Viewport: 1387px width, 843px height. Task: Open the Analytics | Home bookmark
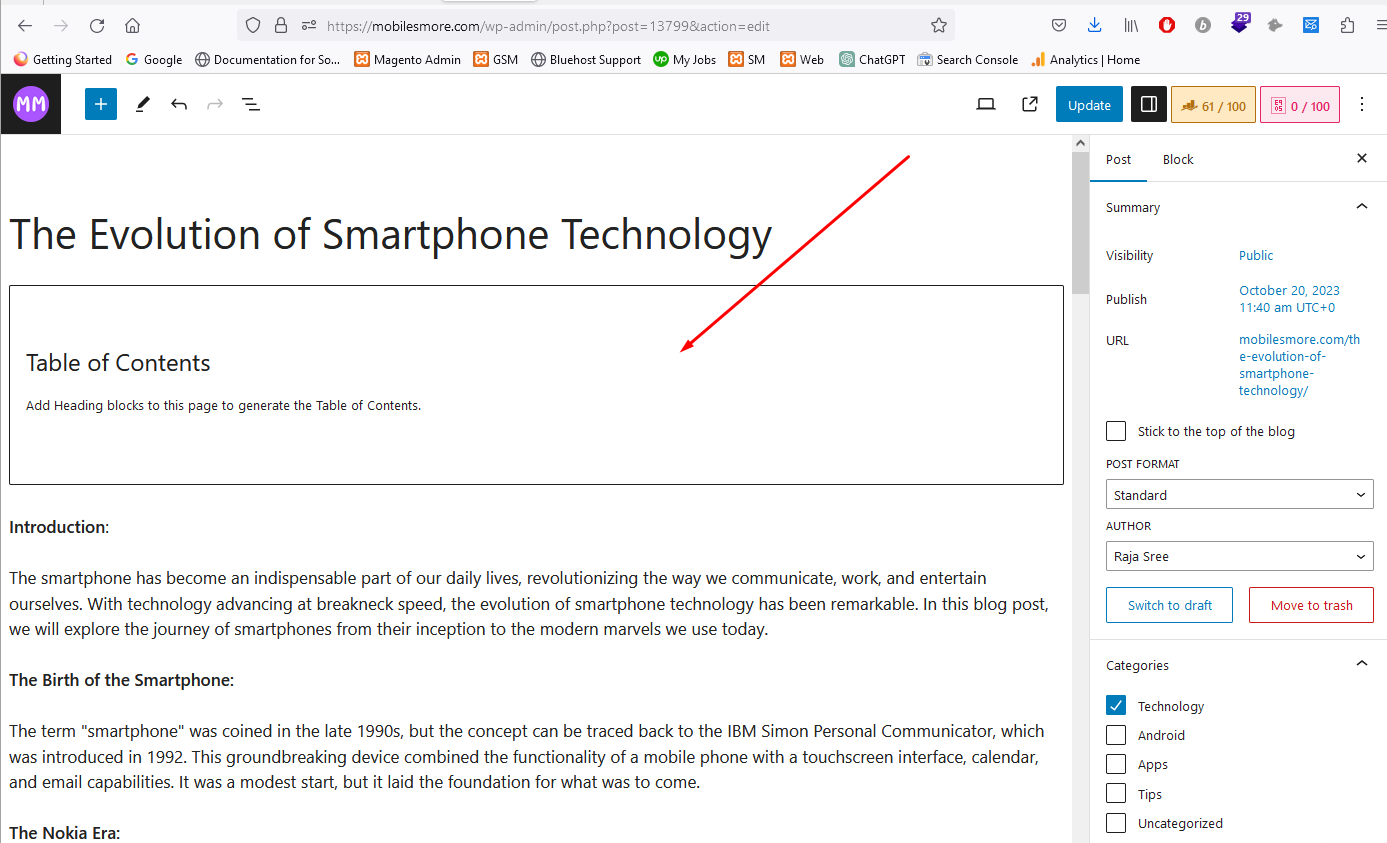pos(1086,59)
